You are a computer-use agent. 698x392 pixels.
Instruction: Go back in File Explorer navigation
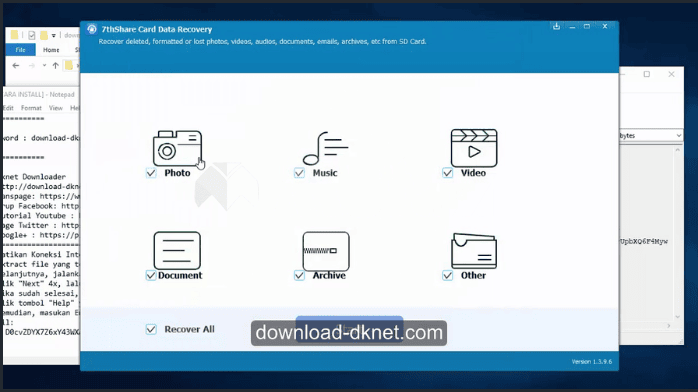point(16,66)
